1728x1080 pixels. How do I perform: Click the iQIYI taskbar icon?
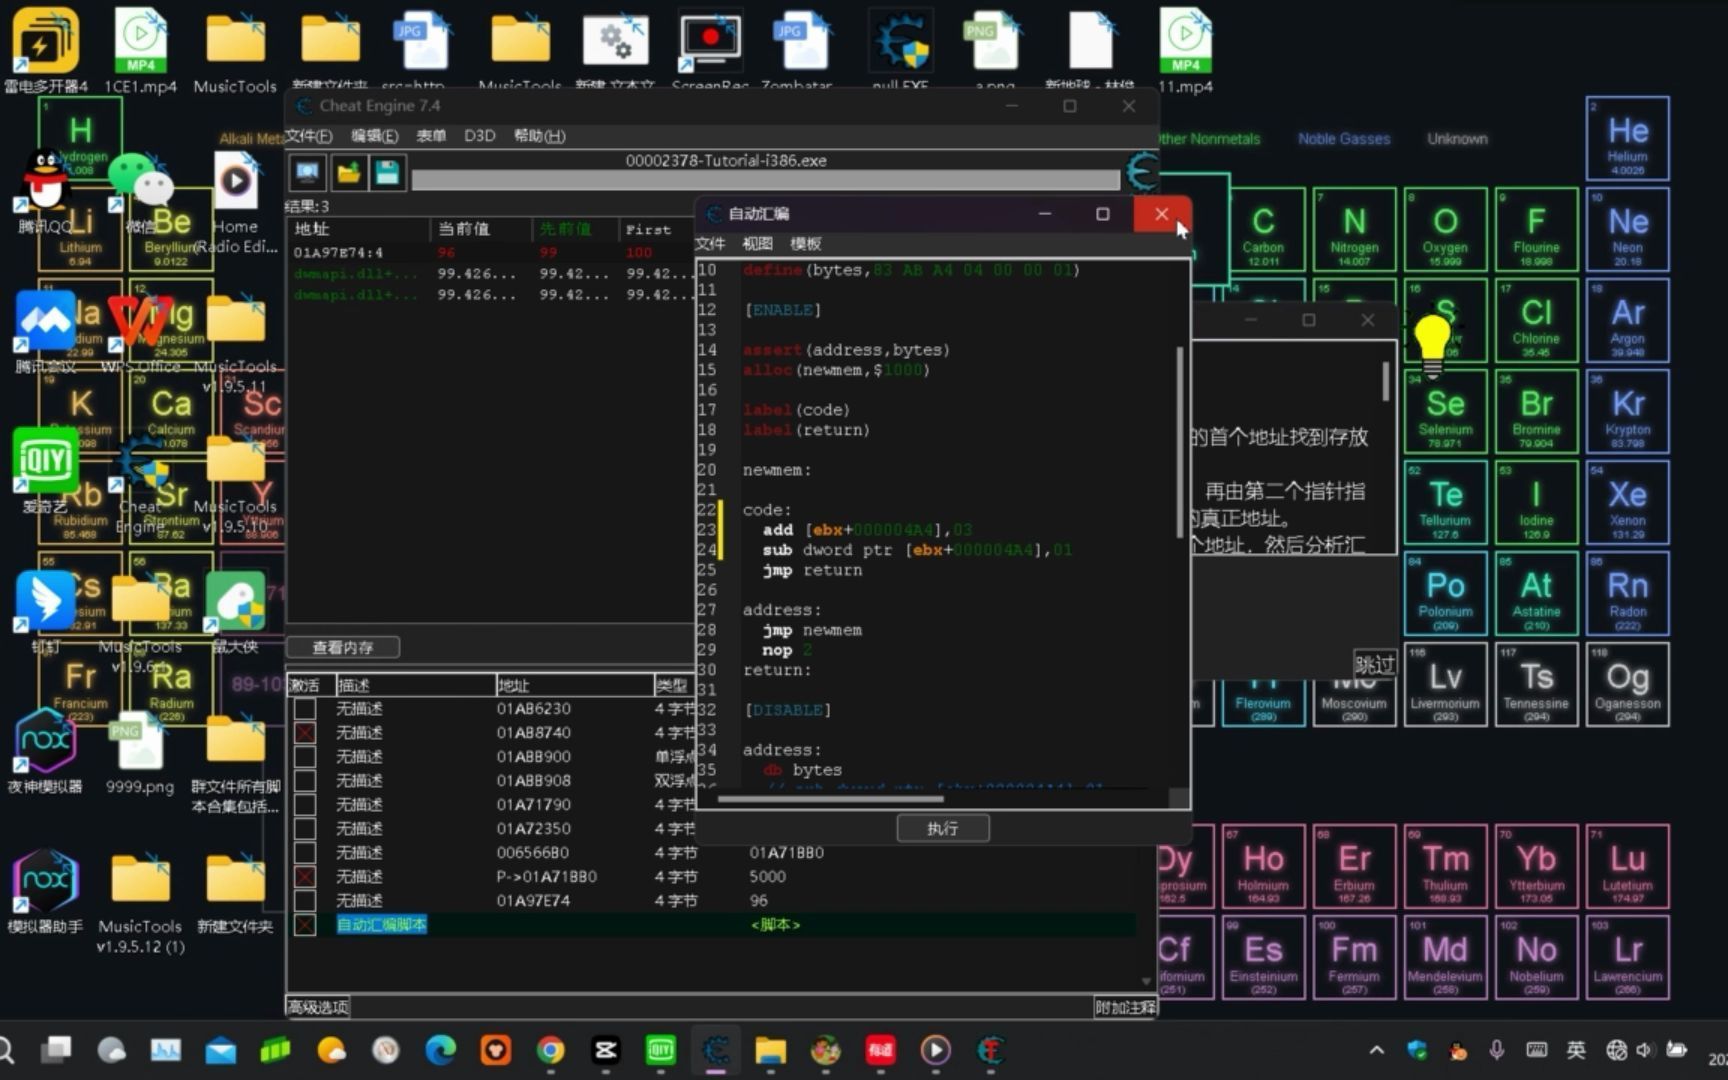[660, 1050]
